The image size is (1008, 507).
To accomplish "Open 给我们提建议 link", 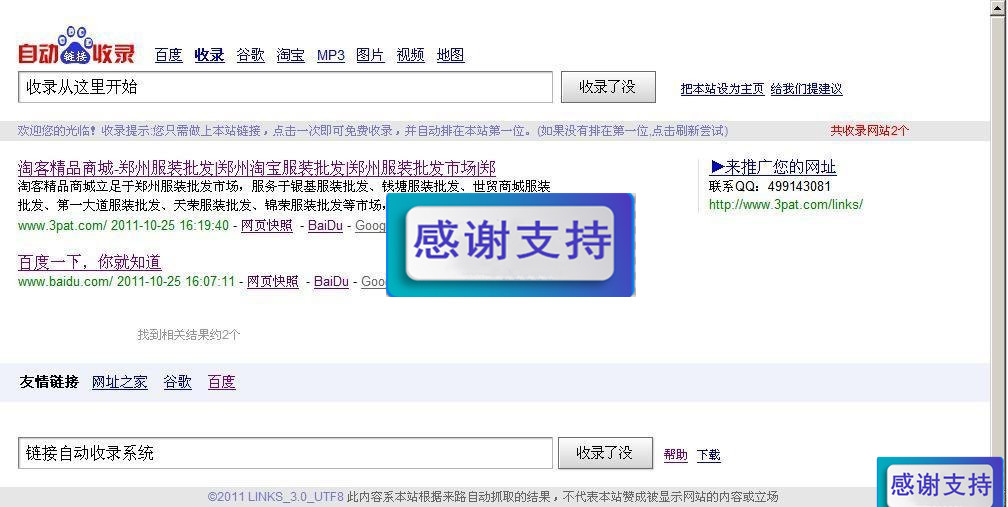I will click(806, 89).
